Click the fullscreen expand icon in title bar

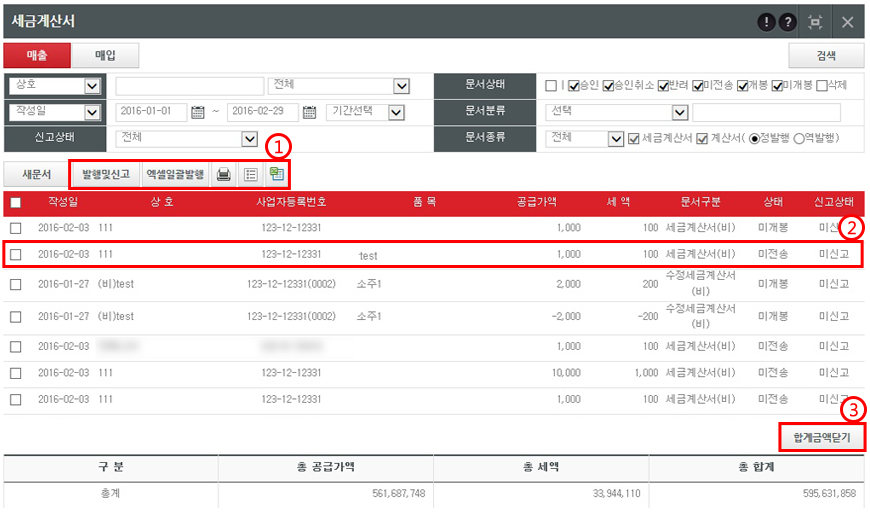pos(815,22)
